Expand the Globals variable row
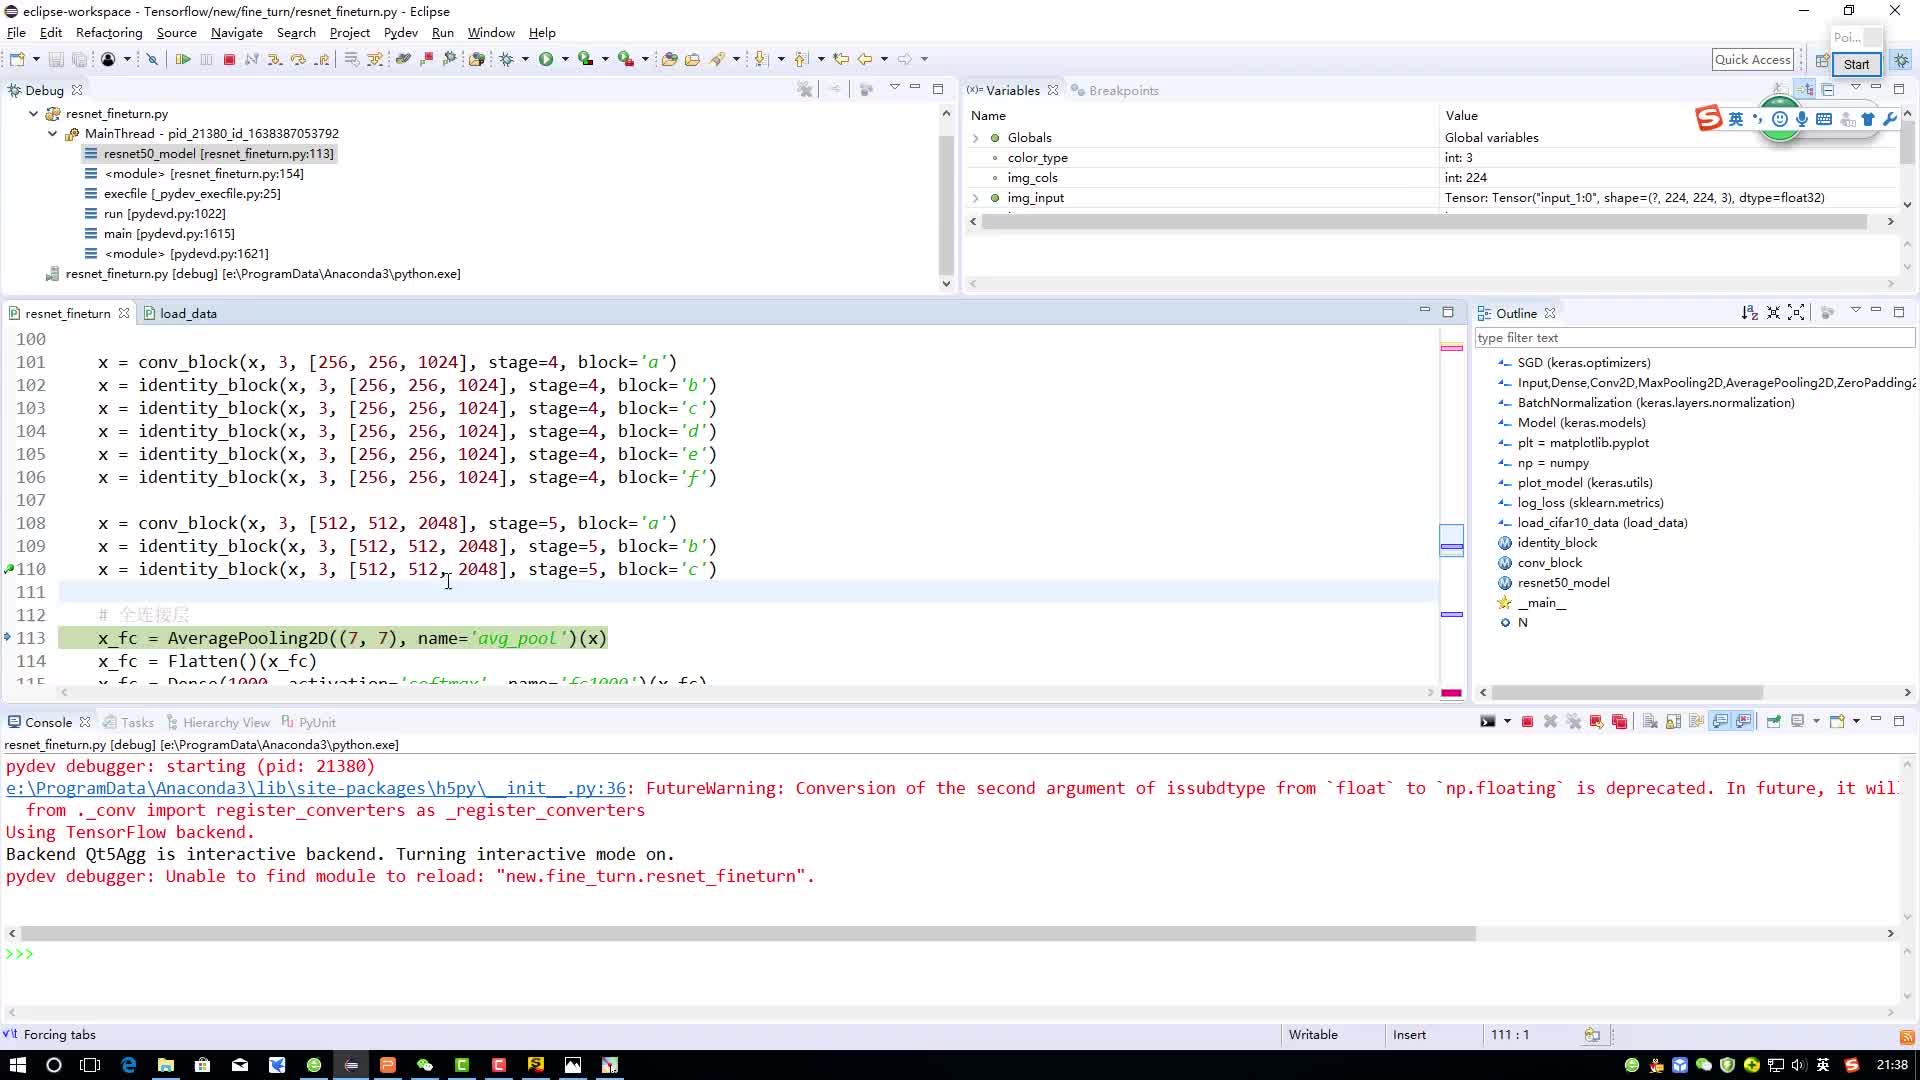1920x1080 pixels. (x=976, y=138)
